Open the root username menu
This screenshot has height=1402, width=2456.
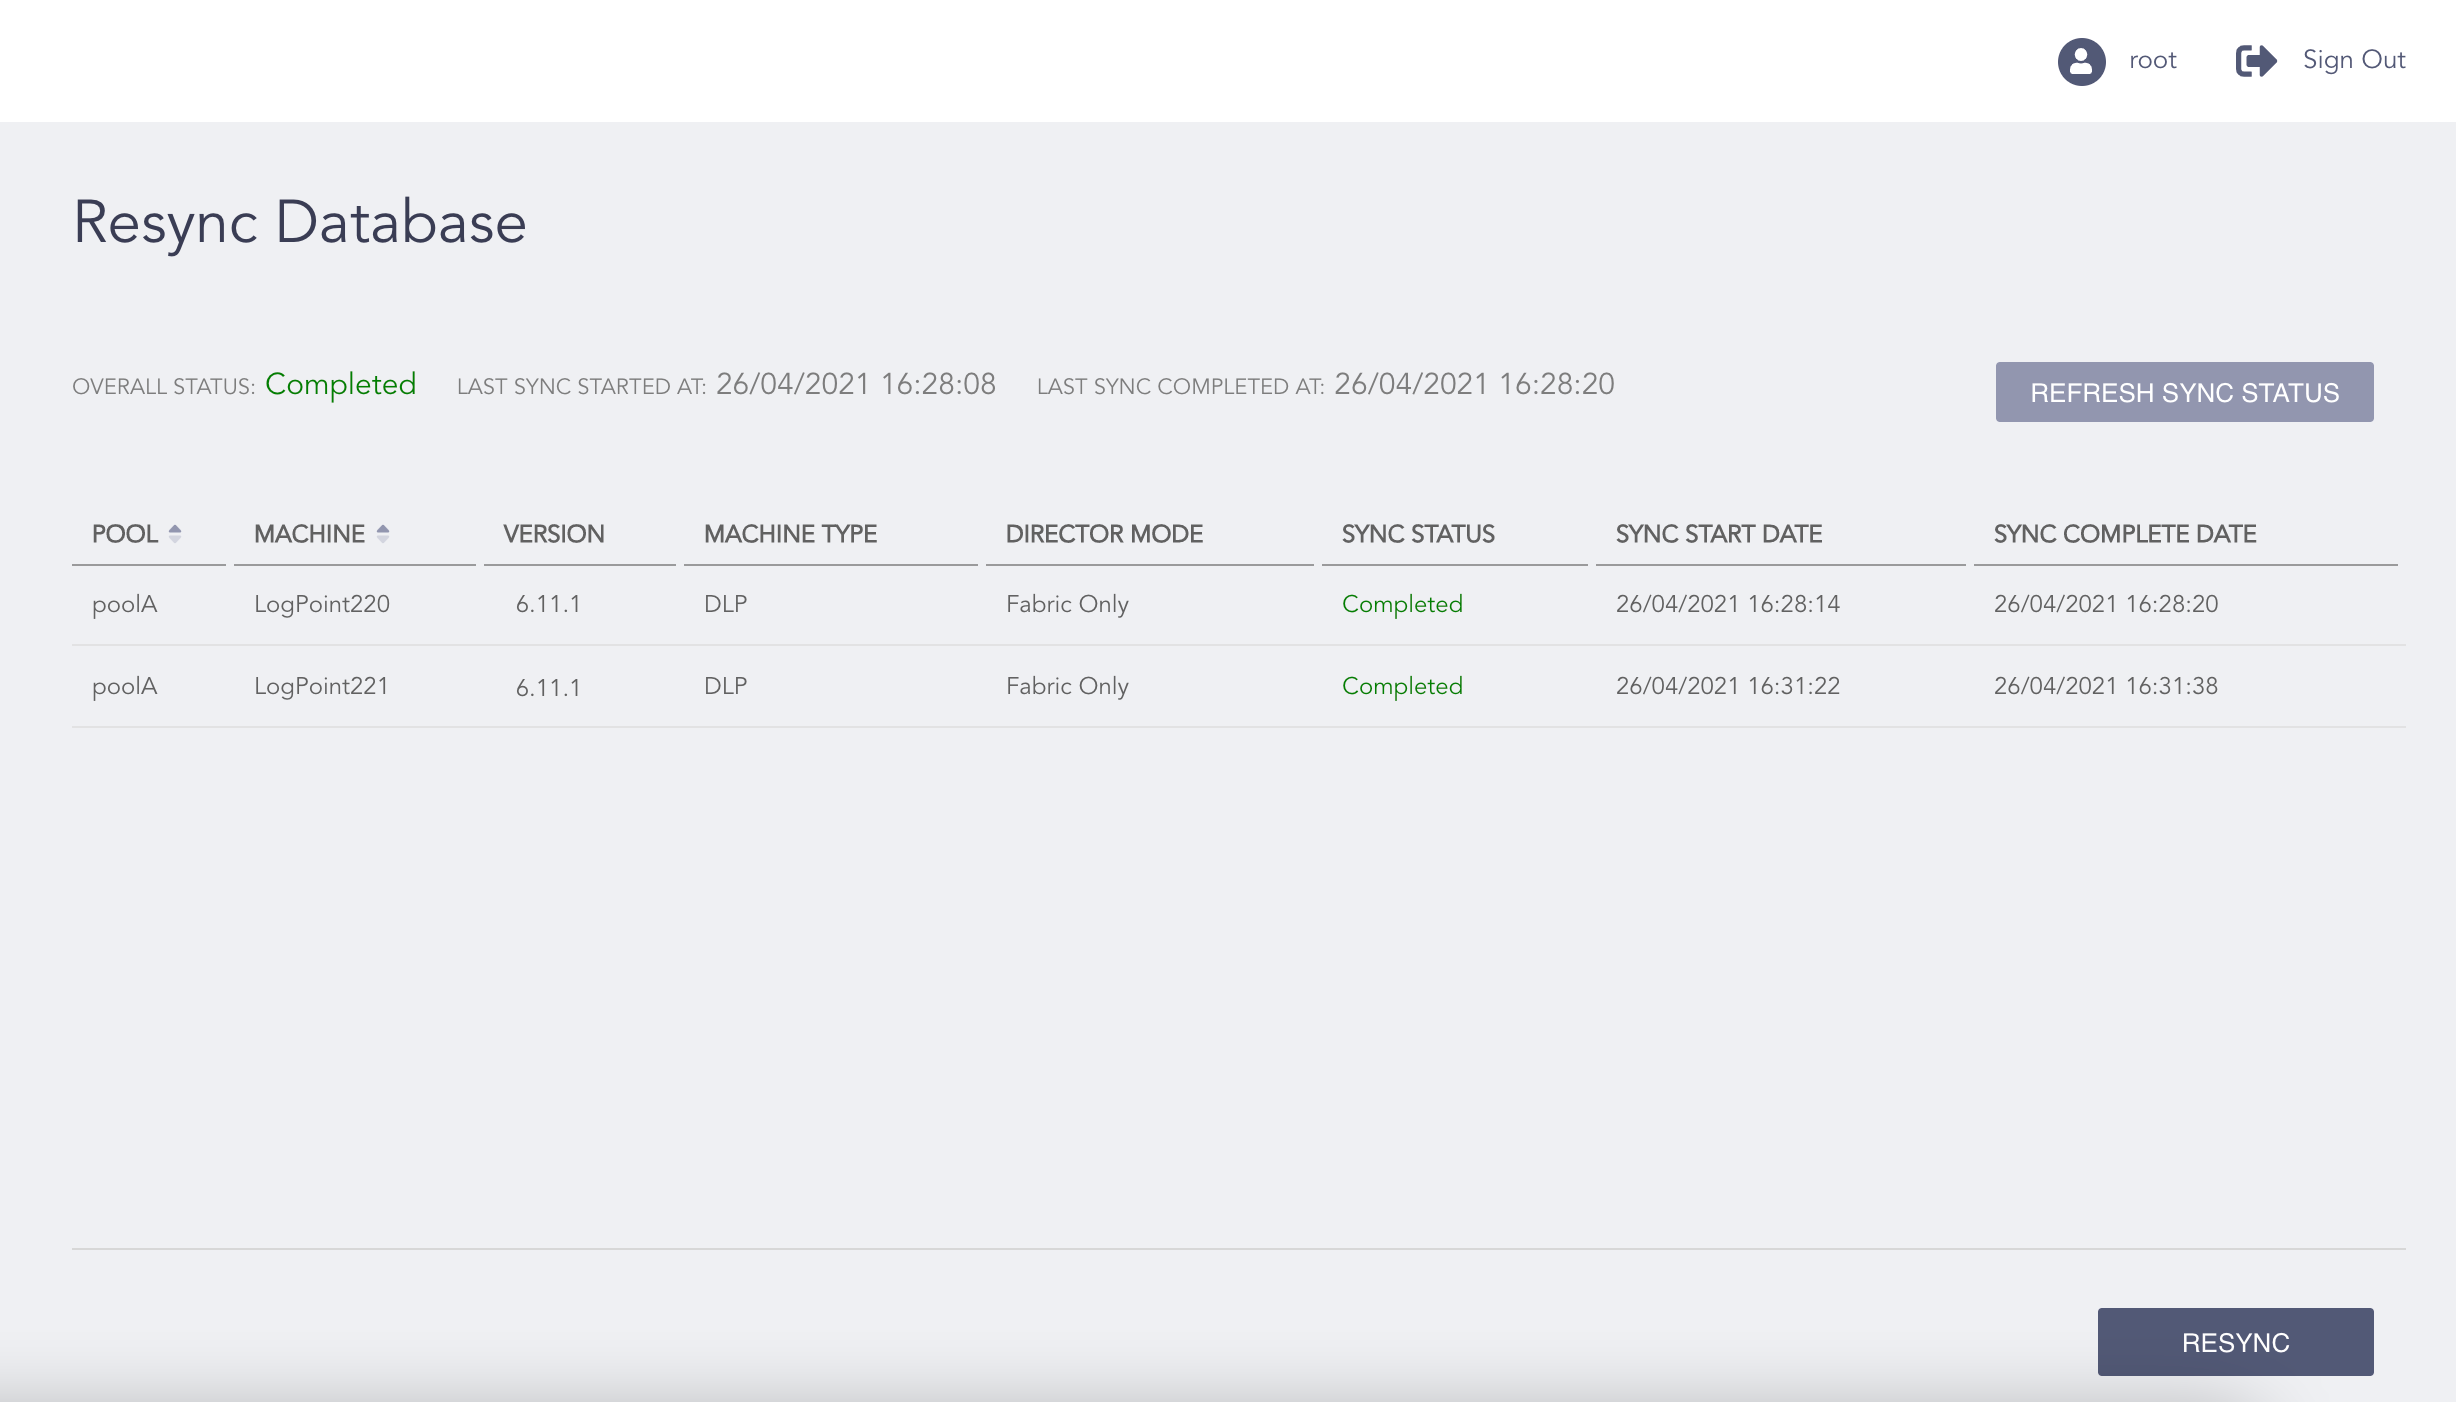pyautogui.click(x=2152, y=61)
